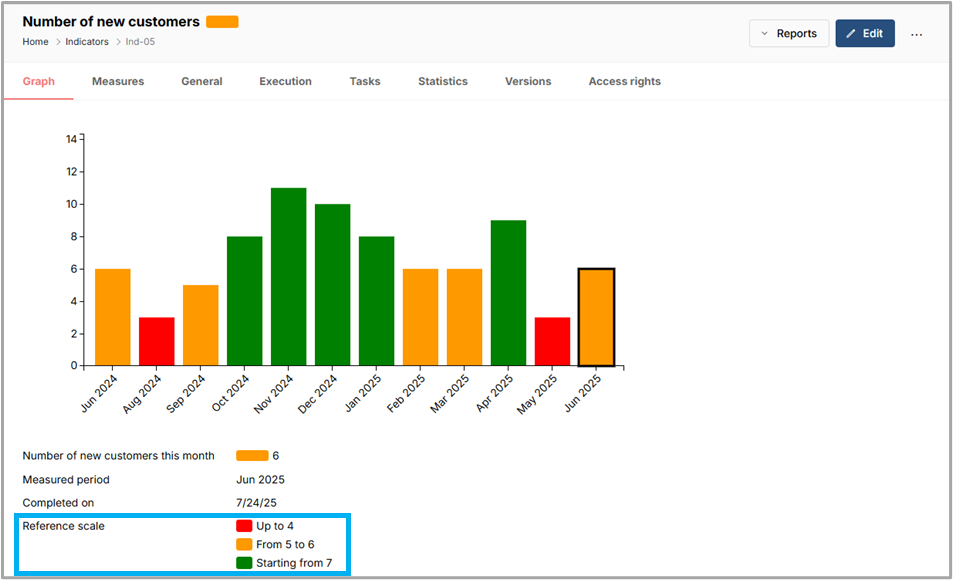The image size is (953, 580).
Task: Switch to Access rights tab
Action: [624, 82]
